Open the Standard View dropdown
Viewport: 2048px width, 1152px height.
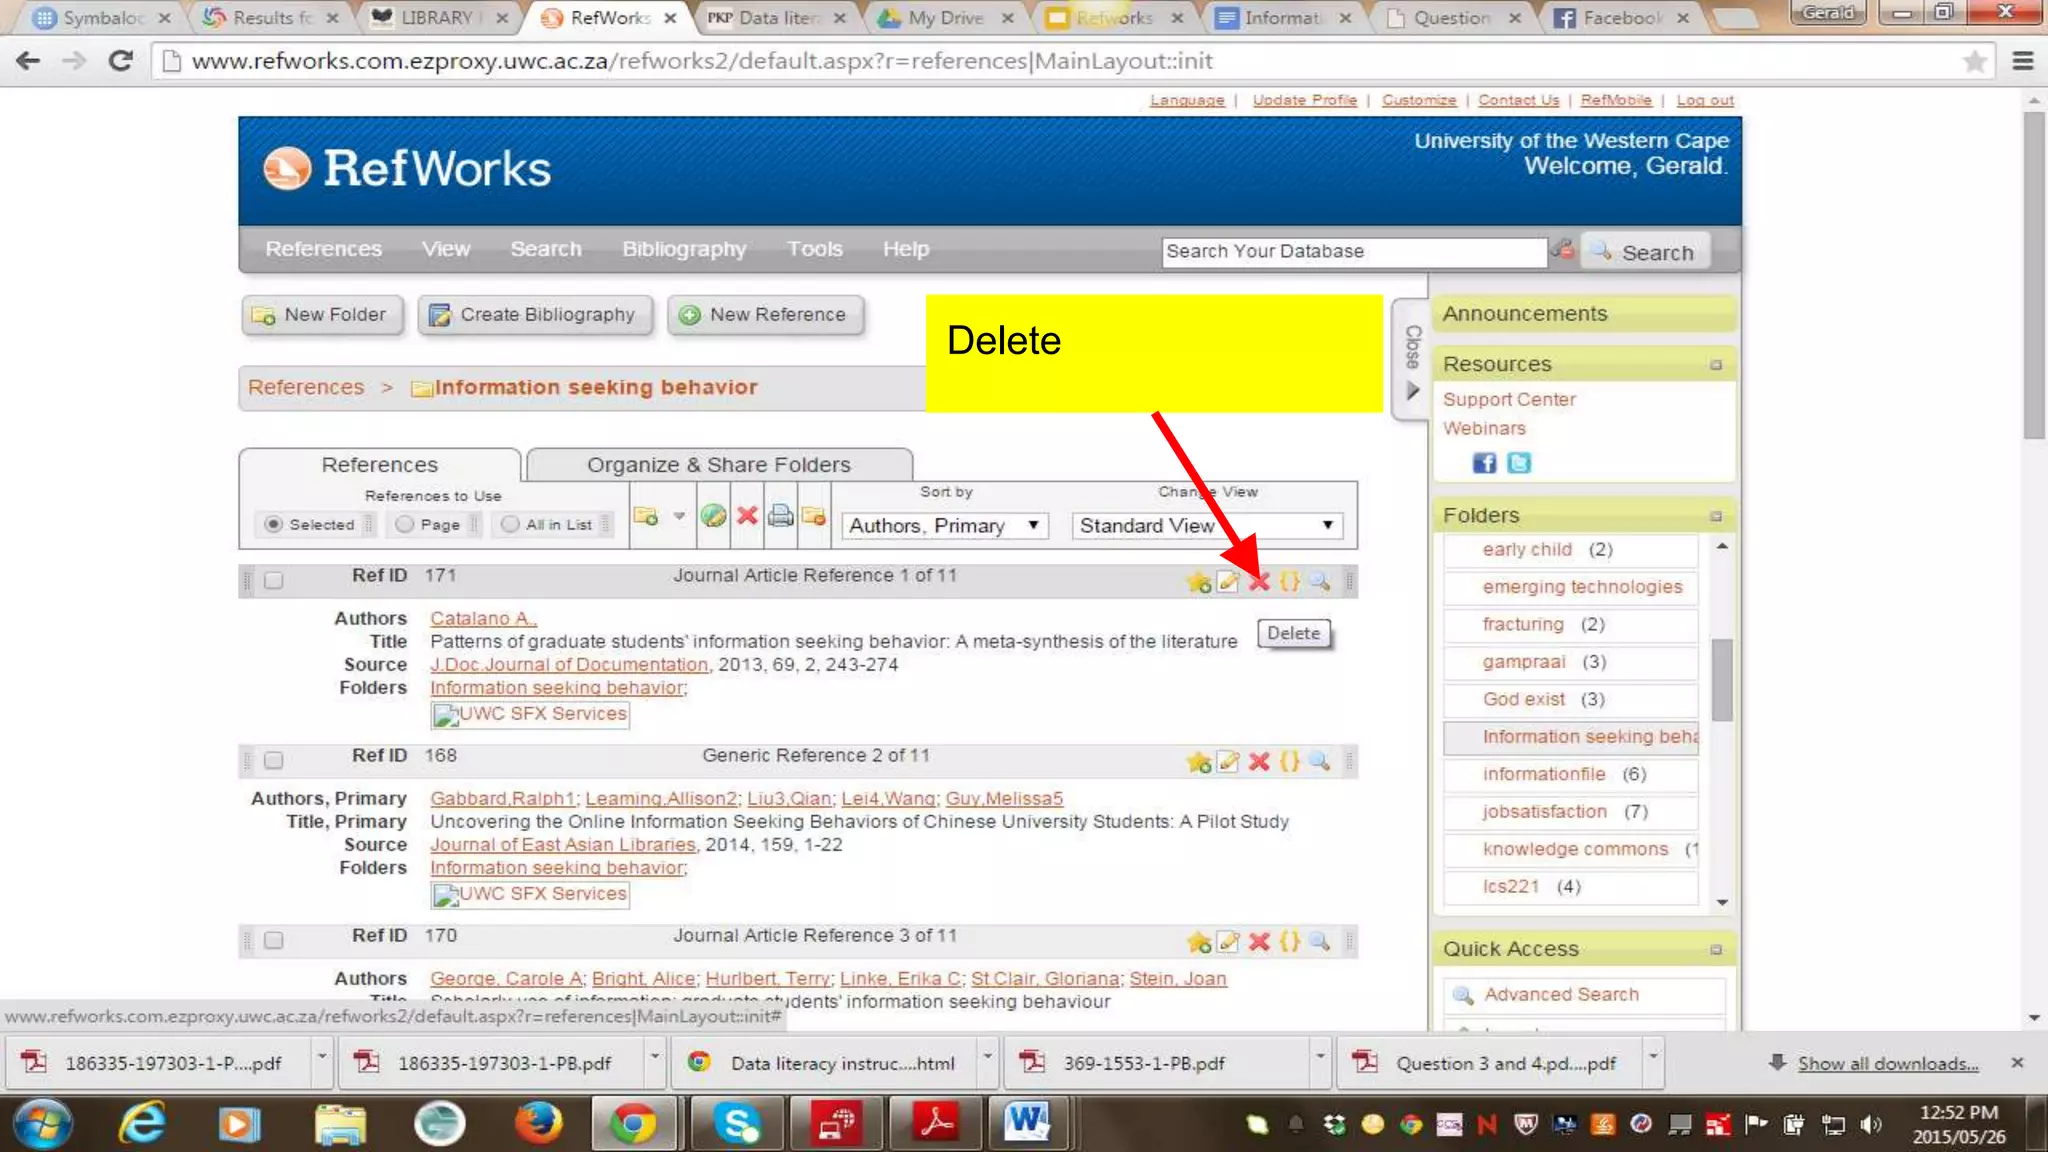pos(1206,526)
